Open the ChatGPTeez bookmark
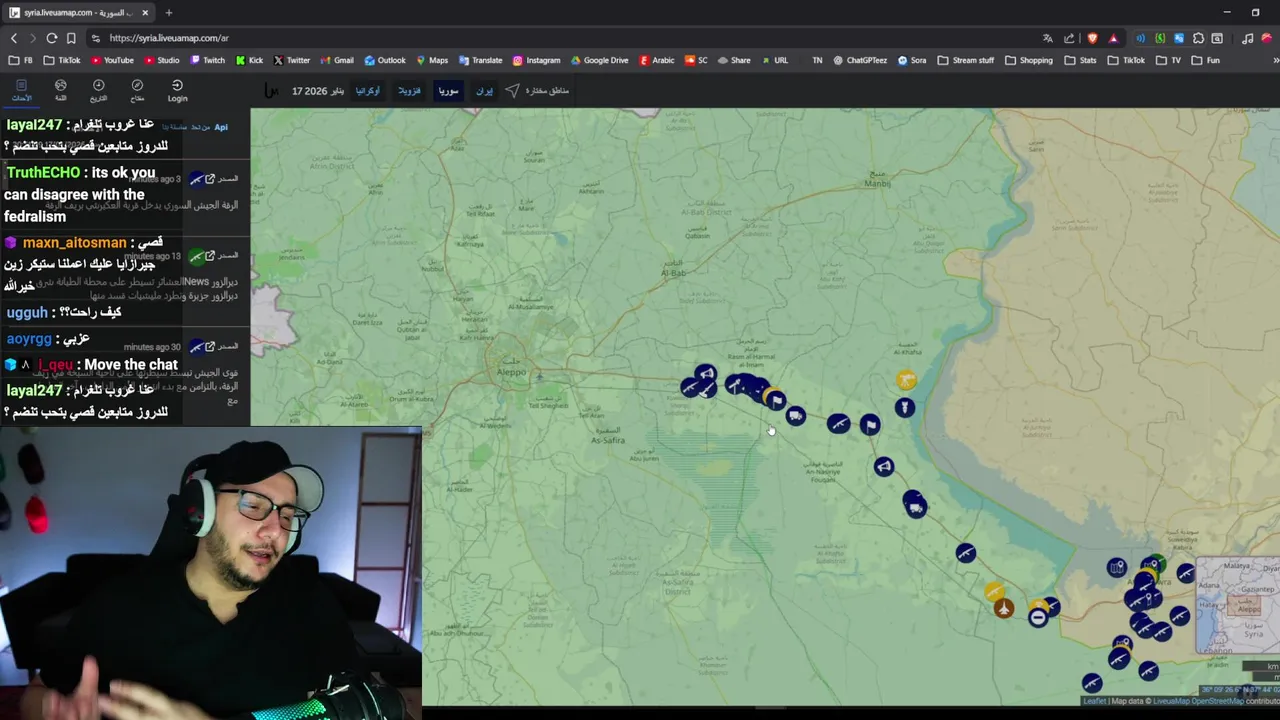This screenshot has width=1280, height=720. tap(859, 60)
